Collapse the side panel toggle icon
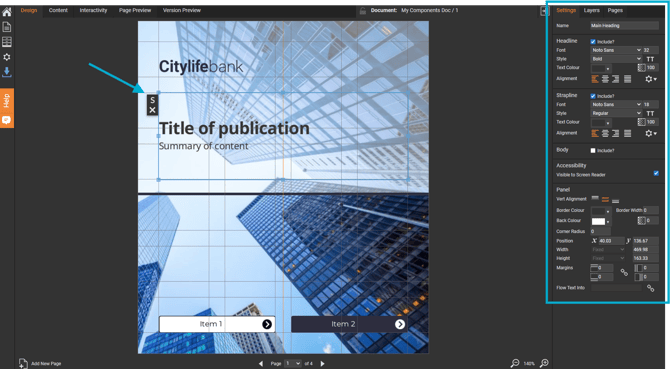Image resolution: width=670 pixels, height=369 pixels. (x=544, y=12)
